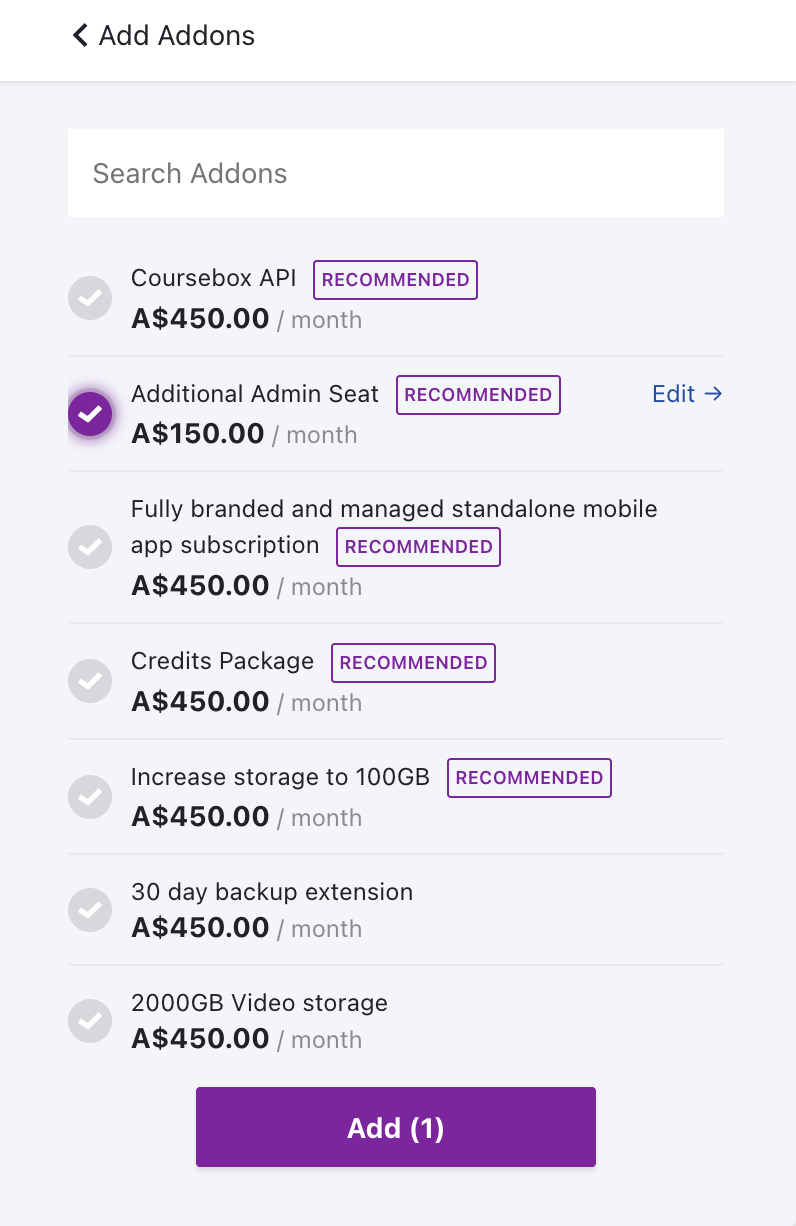Open Edit link for Additional Admin Seat

(687, 394)
